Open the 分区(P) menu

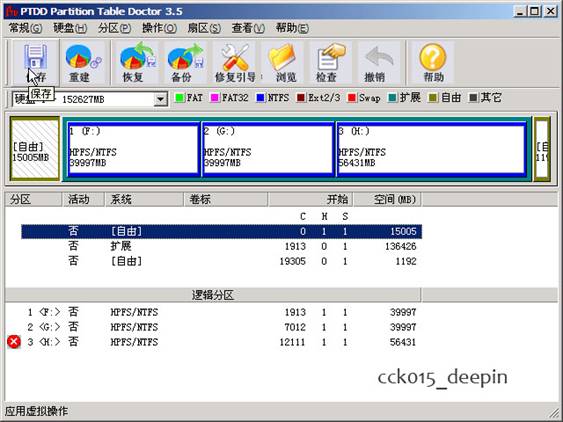click(114, 28)
